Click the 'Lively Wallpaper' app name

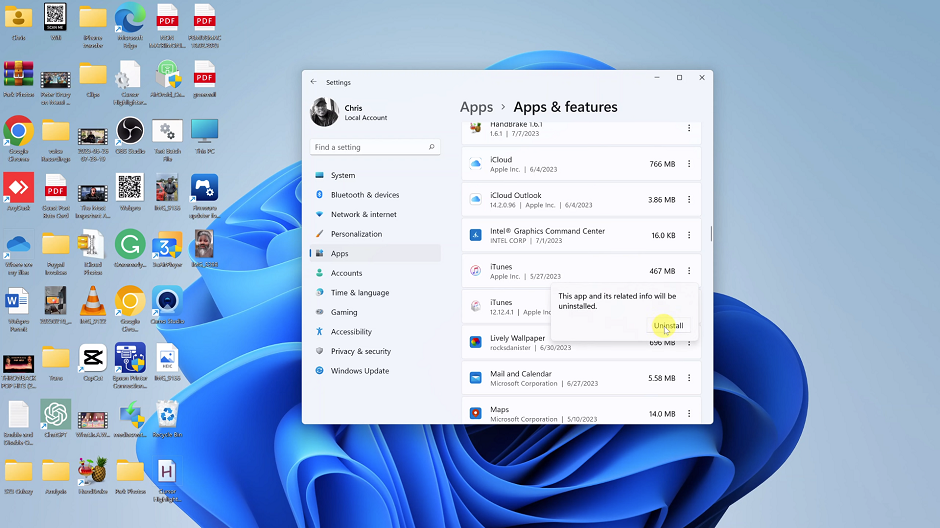pyautogui.click(x=517, y=338)
